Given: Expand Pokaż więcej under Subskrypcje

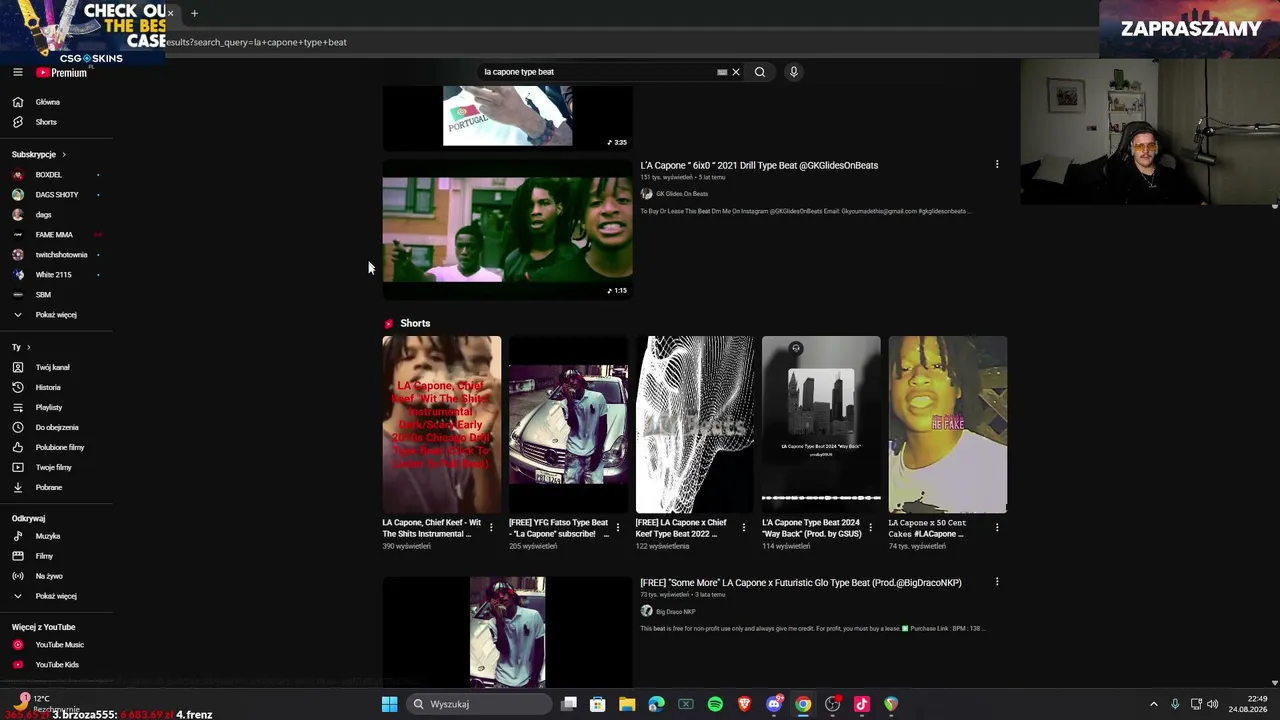Looking at the screenshot, I should point(56,315).
